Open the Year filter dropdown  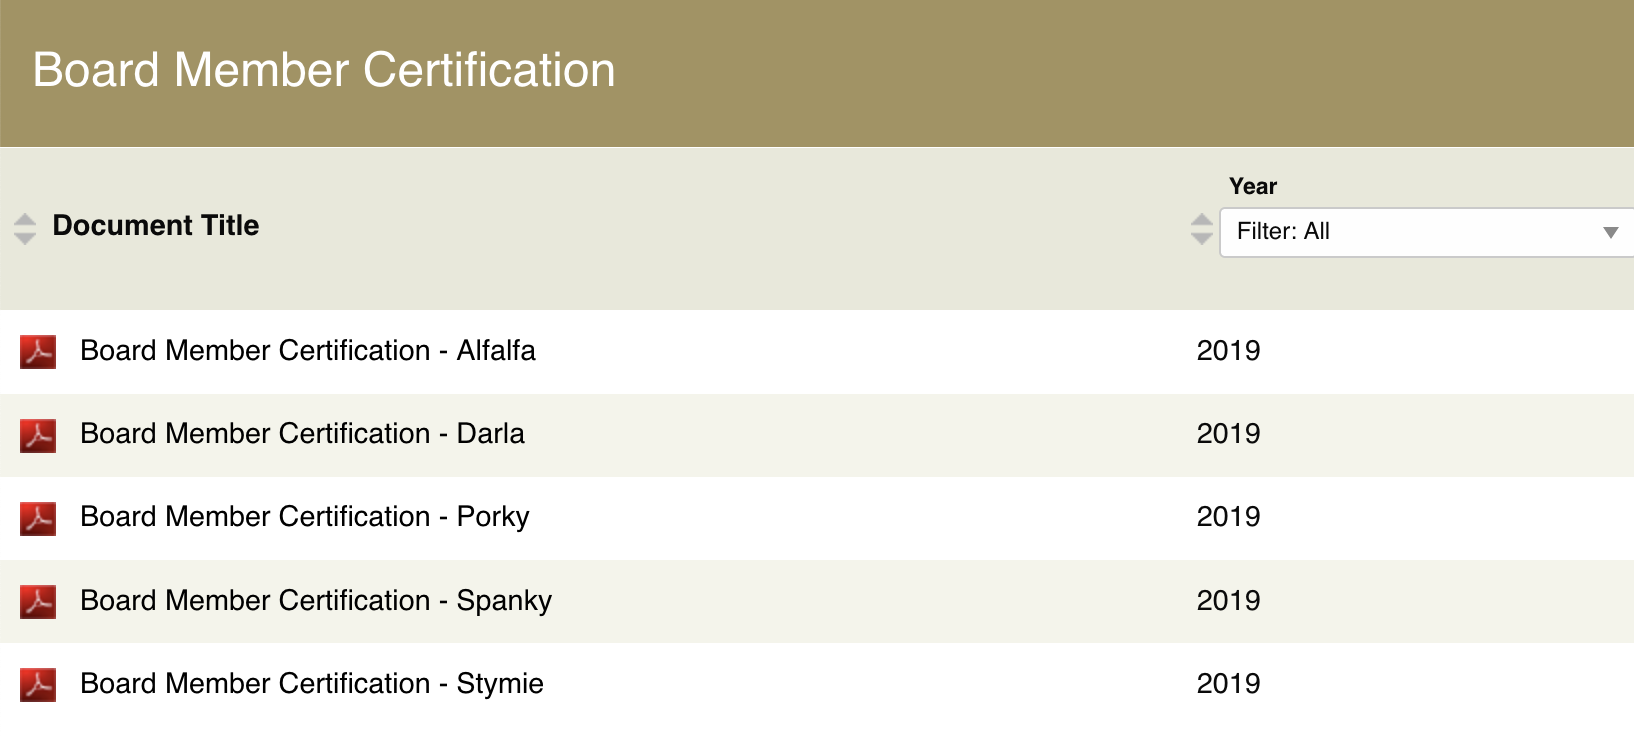[x=1420, y=232]
